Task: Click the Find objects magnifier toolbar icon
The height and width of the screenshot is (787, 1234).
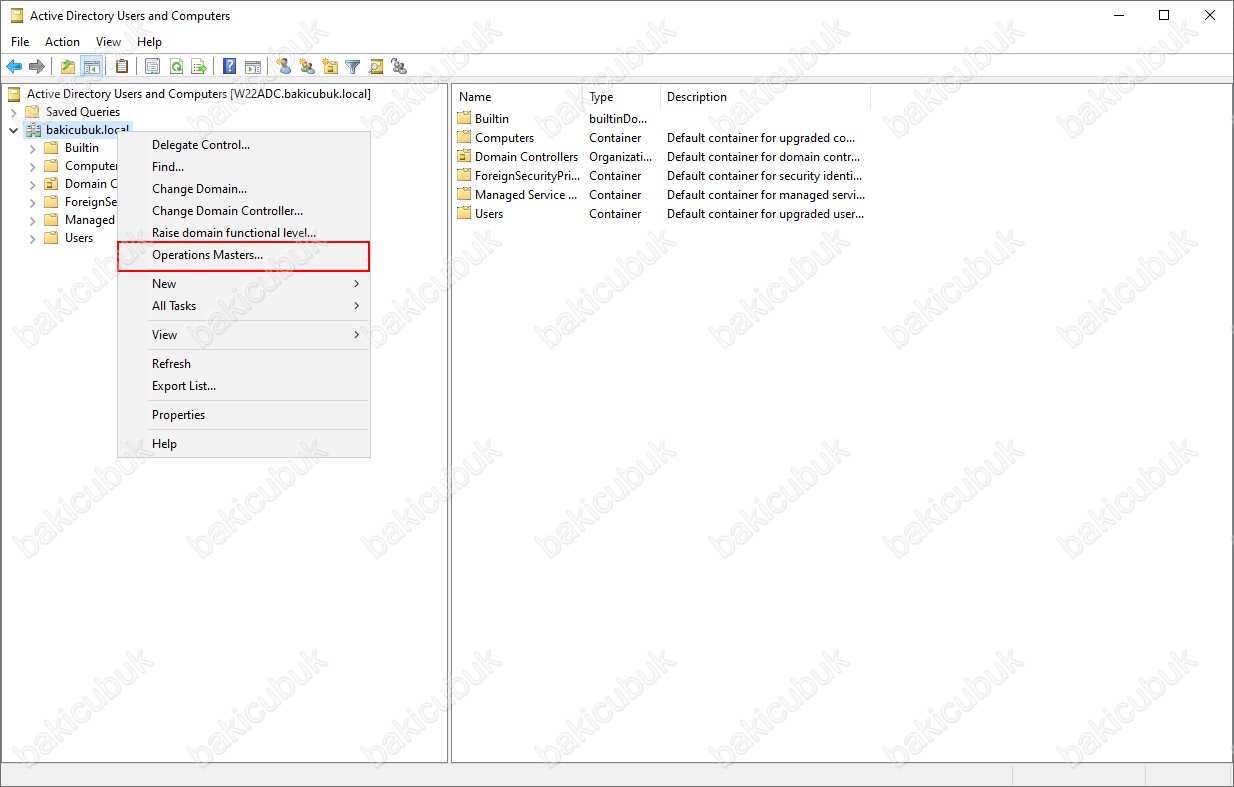Action: click(x=376, y=67)
